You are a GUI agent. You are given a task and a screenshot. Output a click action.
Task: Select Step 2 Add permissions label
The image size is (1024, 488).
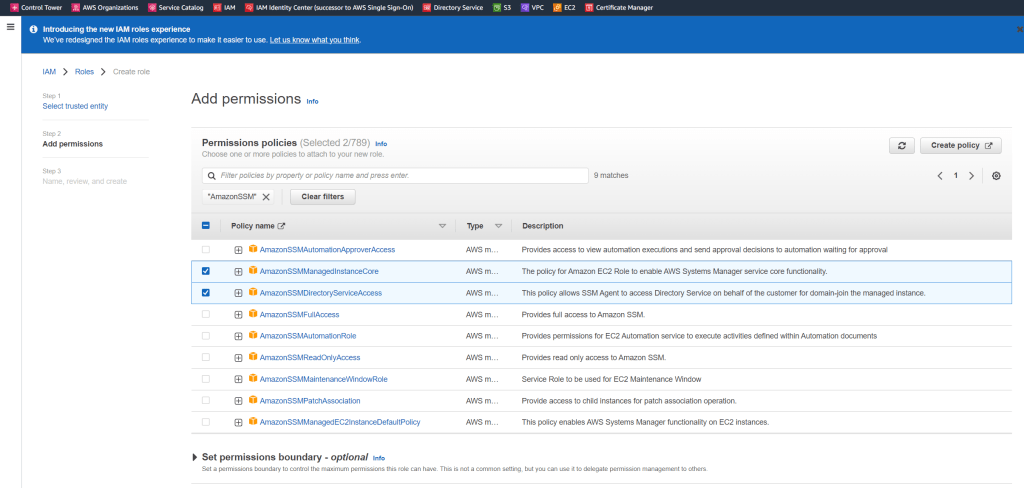[72, 144]
